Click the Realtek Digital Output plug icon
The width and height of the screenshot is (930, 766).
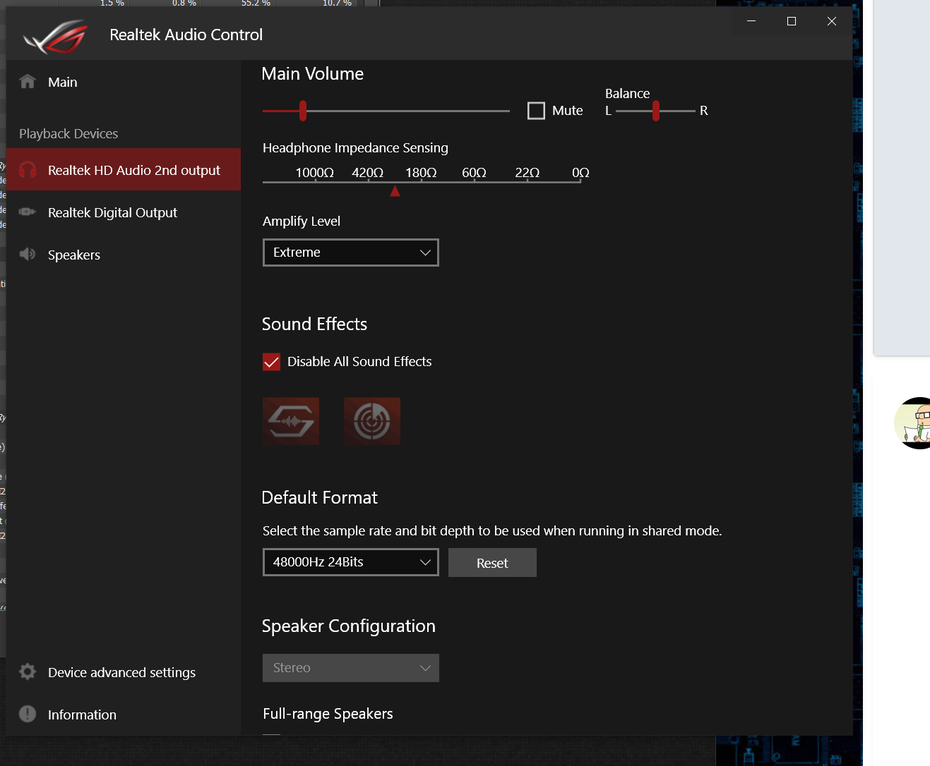[28, 212]
